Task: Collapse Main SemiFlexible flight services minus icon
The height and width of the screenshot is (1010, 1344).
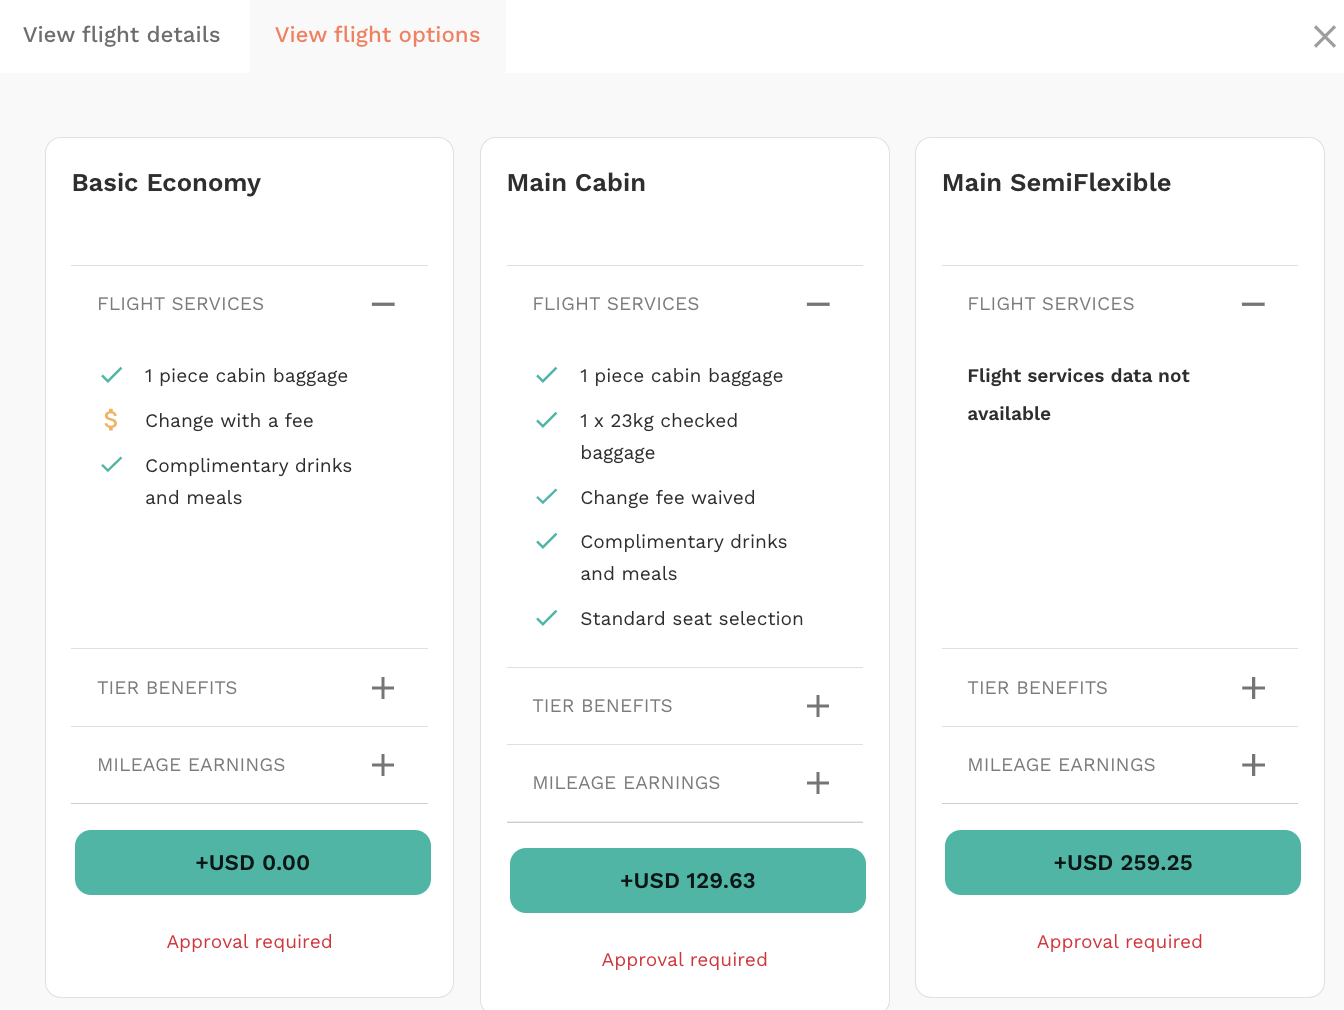Action: point(1253,304)
